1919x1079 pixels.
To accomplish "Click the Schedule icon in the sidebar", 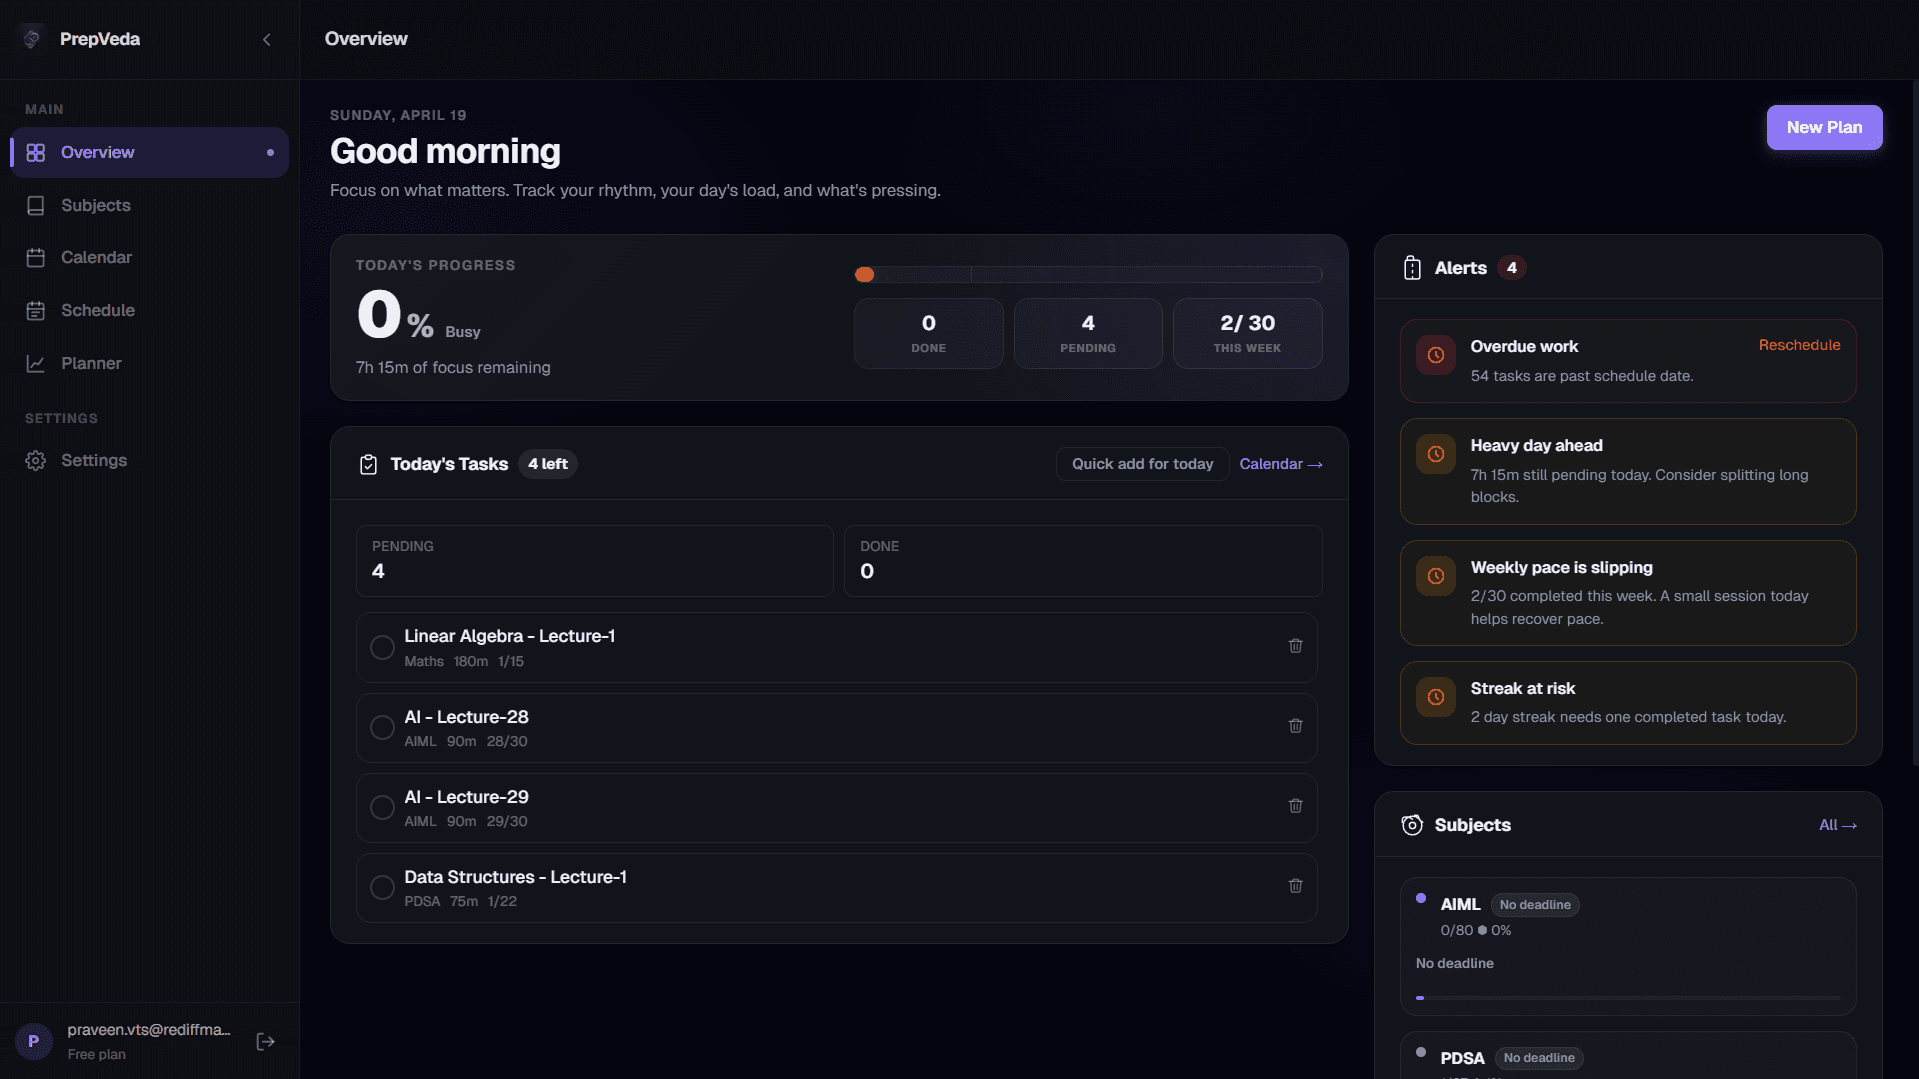I will (x=36, y=311).
